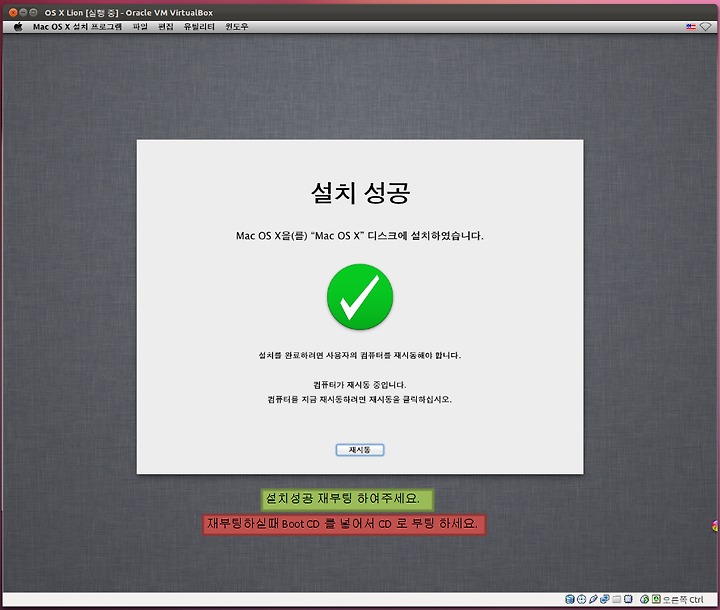Open the Apple menu
This screenshot has height=610, width=720.
click(x=18, y=27)
